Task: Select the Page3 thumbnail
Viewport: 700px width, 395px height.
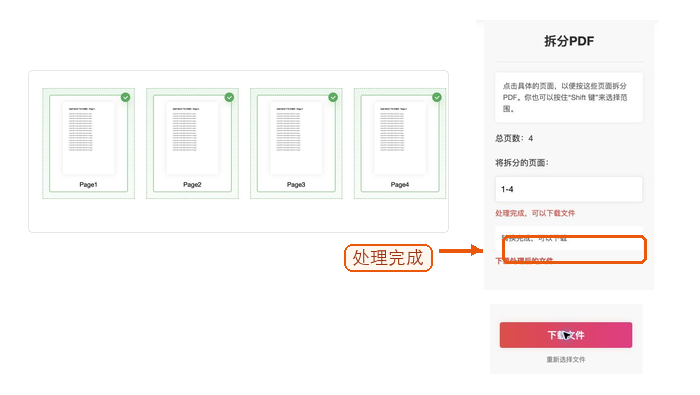Action: pos(296,143)
